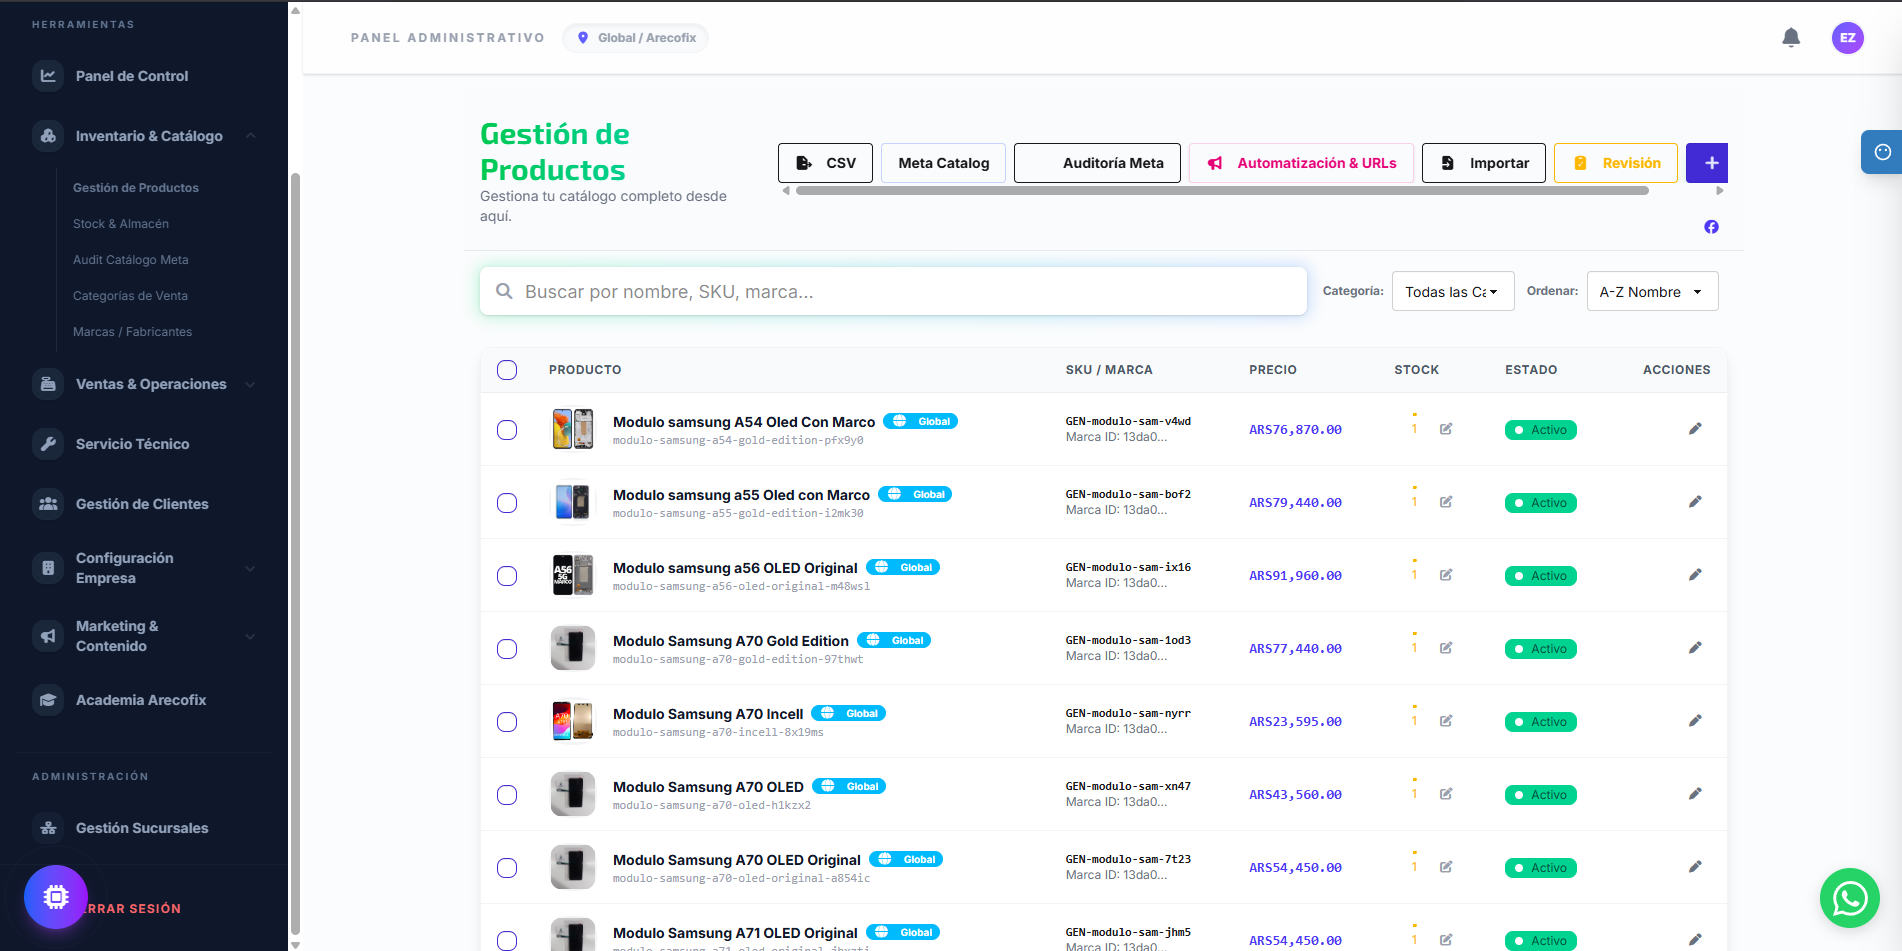Select Modulo Samsung A70 OLED Original row checkbox
Viewport: 1902px width, 951px height.
(507, 868)
